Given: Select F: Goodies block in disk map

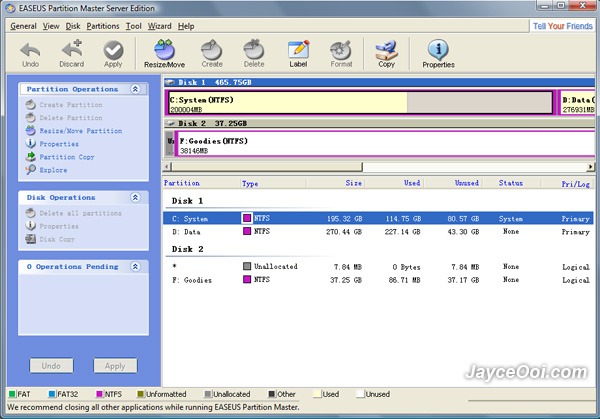Looking at the screenshot, I should [x=385, y=144].
